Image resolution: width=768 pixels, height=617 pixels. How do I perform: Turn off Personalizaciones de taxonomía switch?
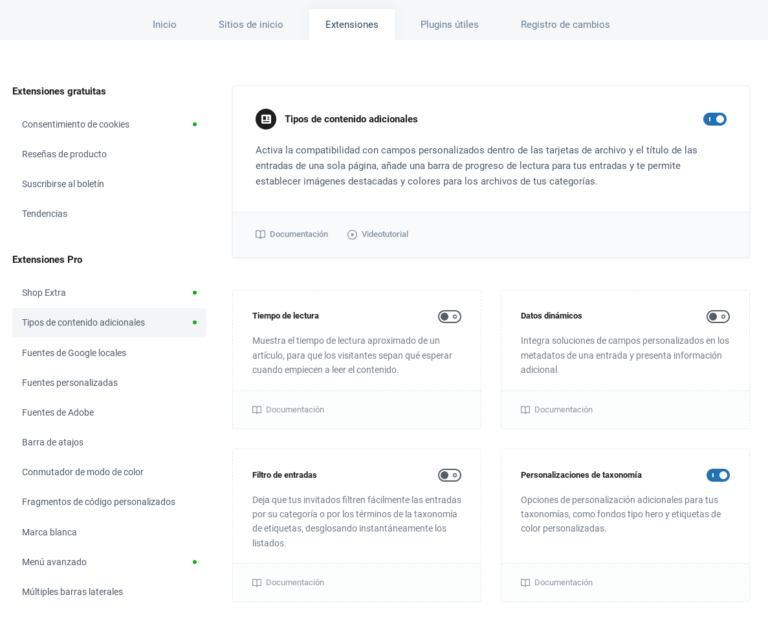tap(718, 475)
